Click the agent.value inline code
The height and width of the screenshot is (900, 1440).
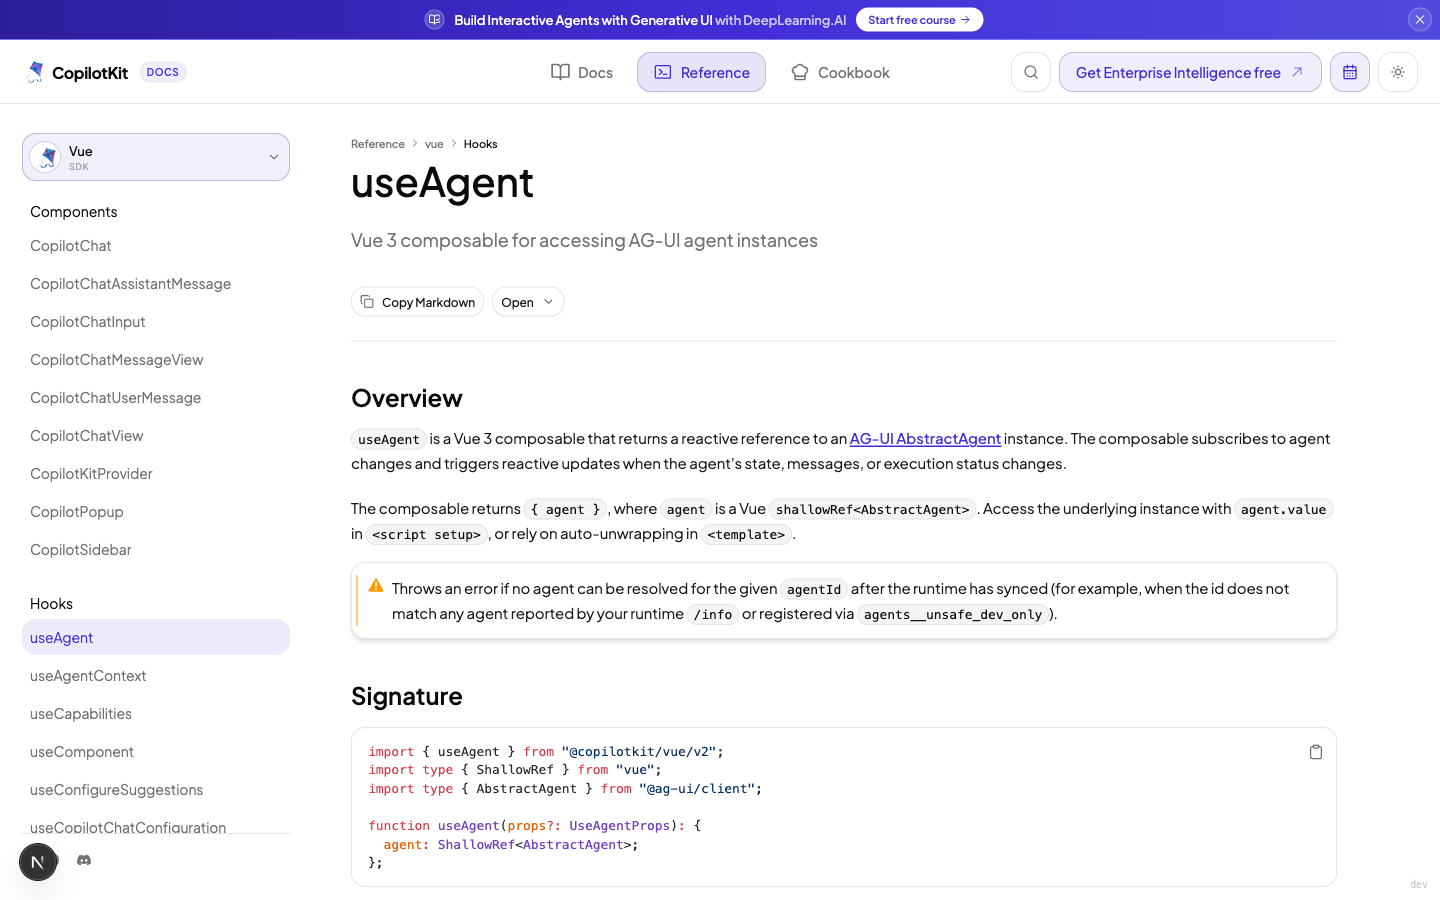click(x=1283, y=509)
